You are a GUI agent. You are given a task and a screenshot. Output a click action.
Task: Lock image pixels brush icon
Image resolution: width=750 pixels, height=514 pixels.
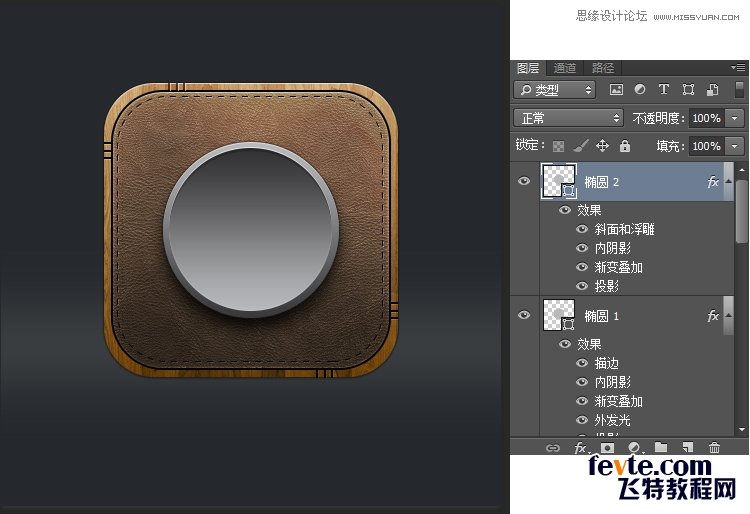581,146
